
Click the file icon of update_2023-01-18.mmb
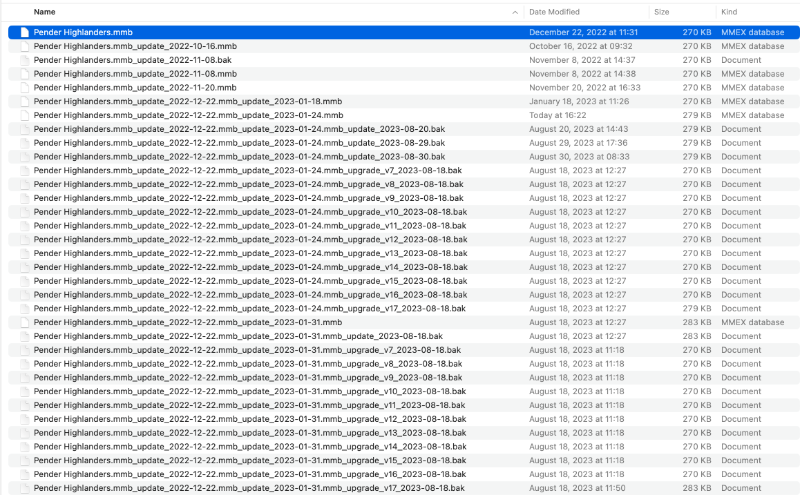[24, 101]
